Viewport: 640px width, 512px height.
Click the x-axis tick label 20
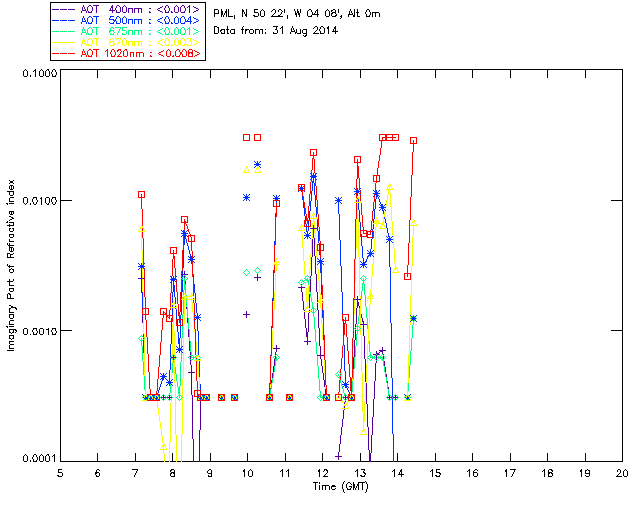pos(622,474)
